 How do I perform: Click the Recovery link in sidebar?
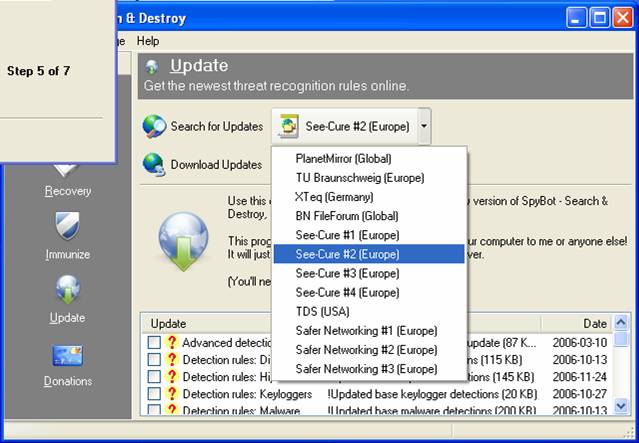click(68, 191)
